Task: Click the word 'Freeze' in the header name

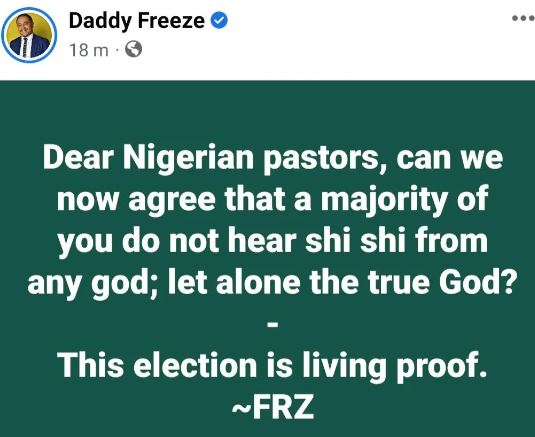Action: 171,20
